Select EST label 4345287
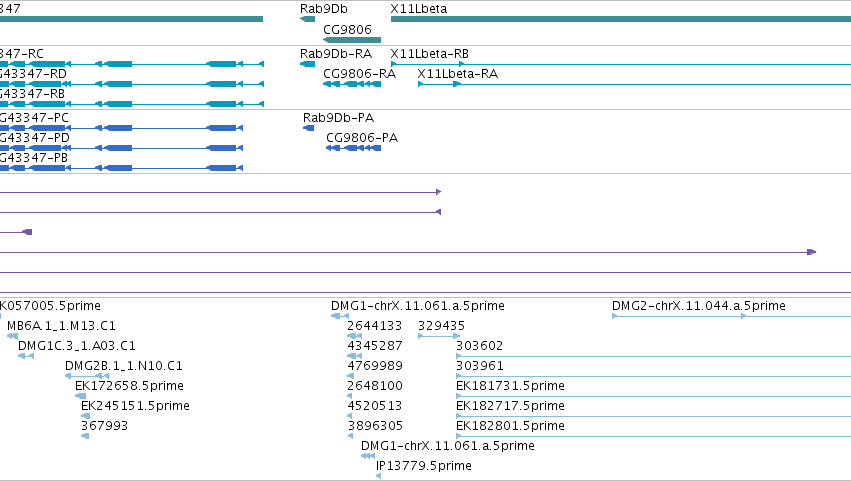Viewport: 851px width, 481px height. tap(374, 346)
